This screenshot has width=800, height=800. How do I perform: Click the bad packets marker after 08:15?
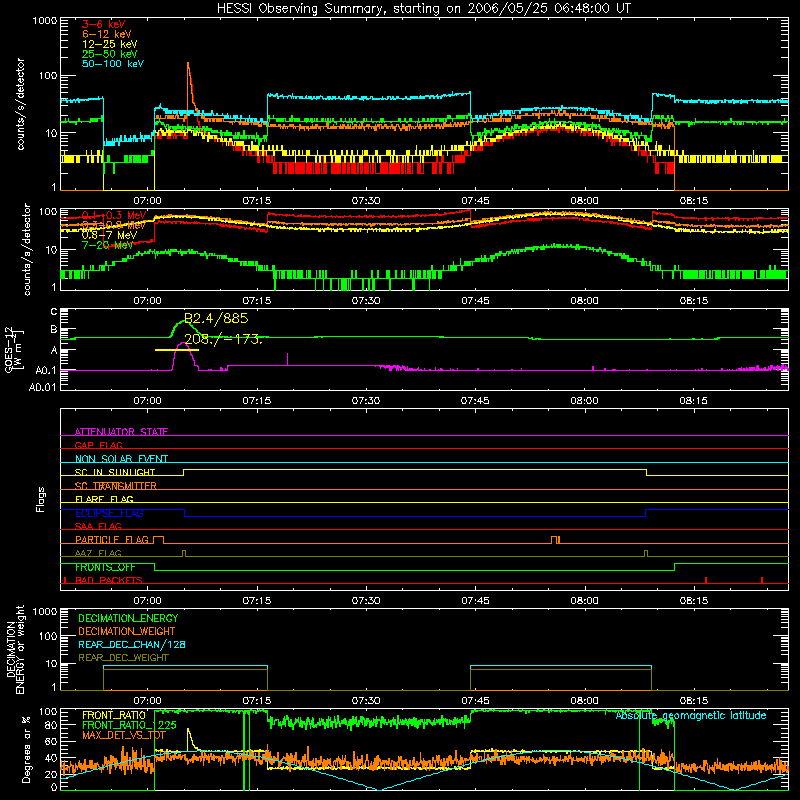706,580
